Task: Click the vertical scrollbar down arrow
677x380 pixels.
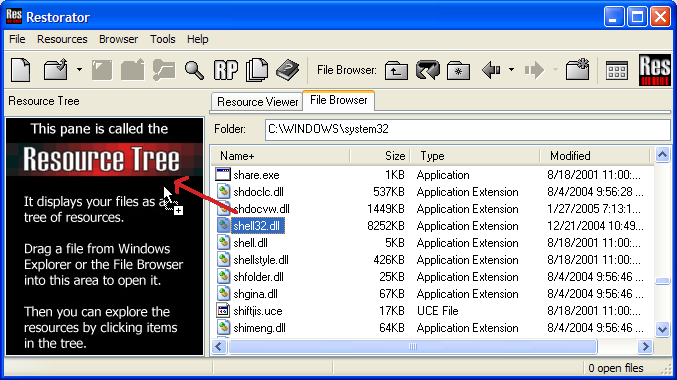Action: pyautogui.click(x=662, y=329)
